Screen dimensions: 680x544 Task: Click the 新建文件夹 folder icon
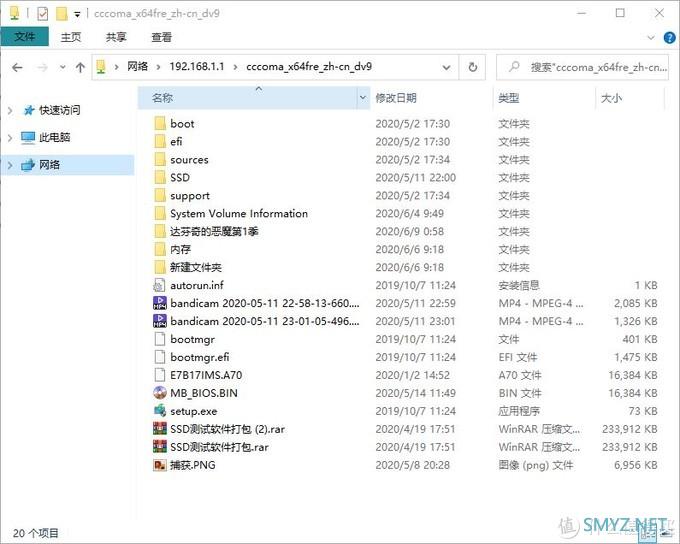[x=160, y=267]
